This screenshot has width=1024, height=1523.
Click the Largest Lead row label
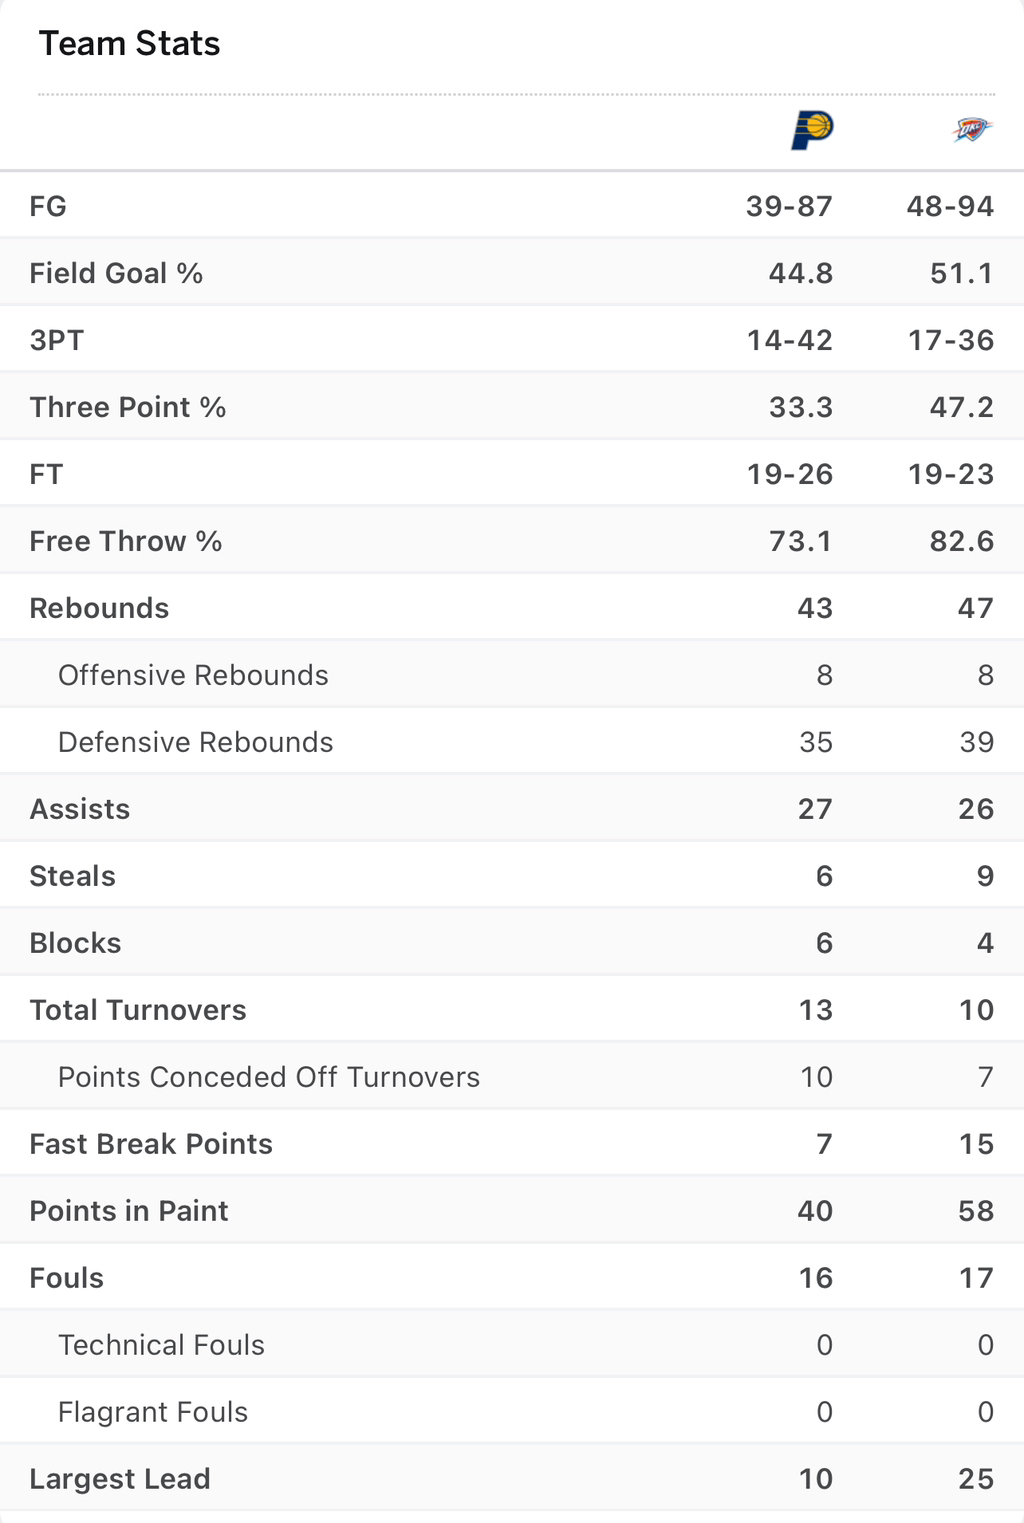point(120,1479)
